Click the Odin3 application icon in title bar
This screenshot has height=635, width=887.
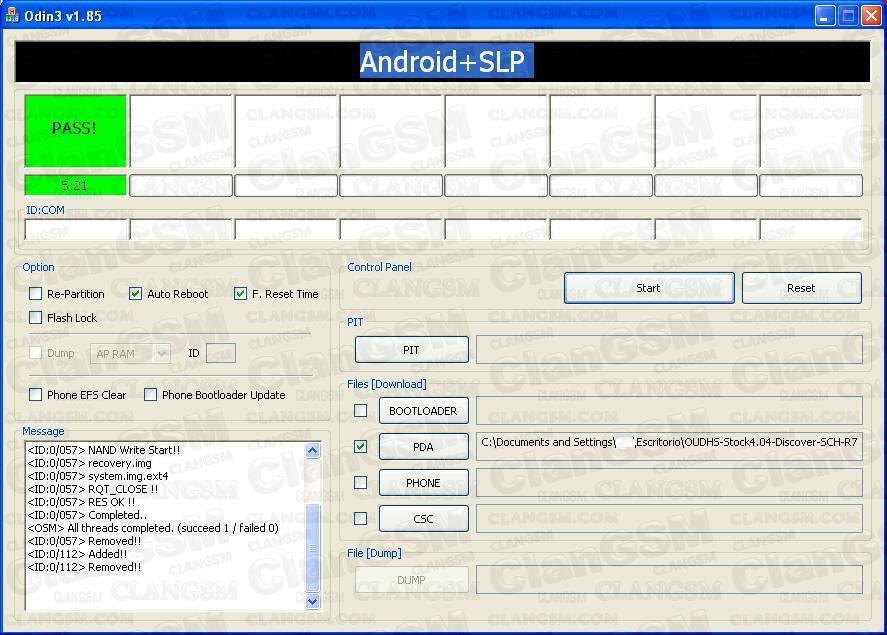click(x=12, y=15)
